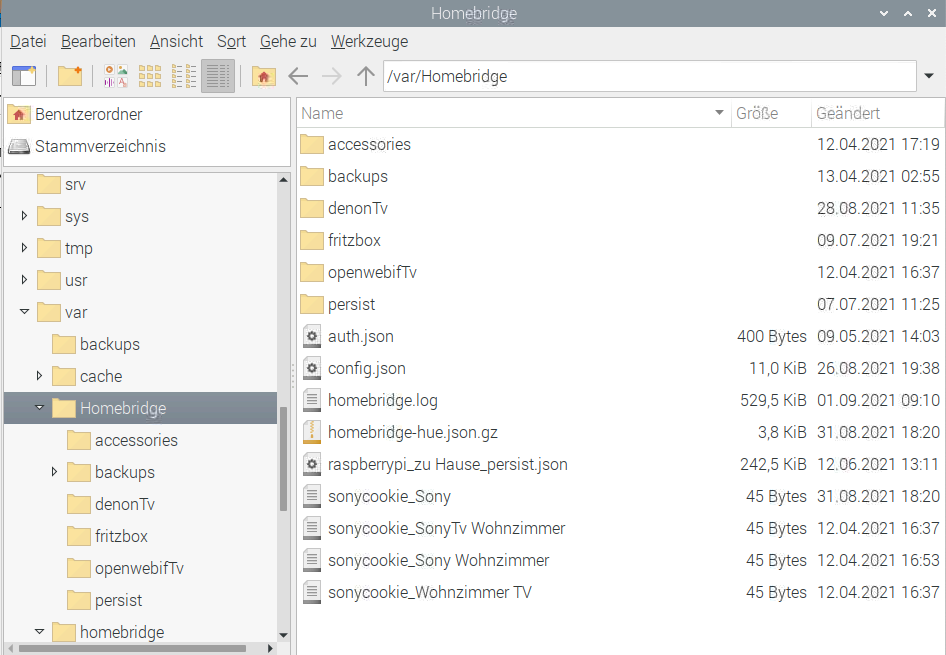
Task: Go to the home folder via the toolbar
Action: click(264, 76)
